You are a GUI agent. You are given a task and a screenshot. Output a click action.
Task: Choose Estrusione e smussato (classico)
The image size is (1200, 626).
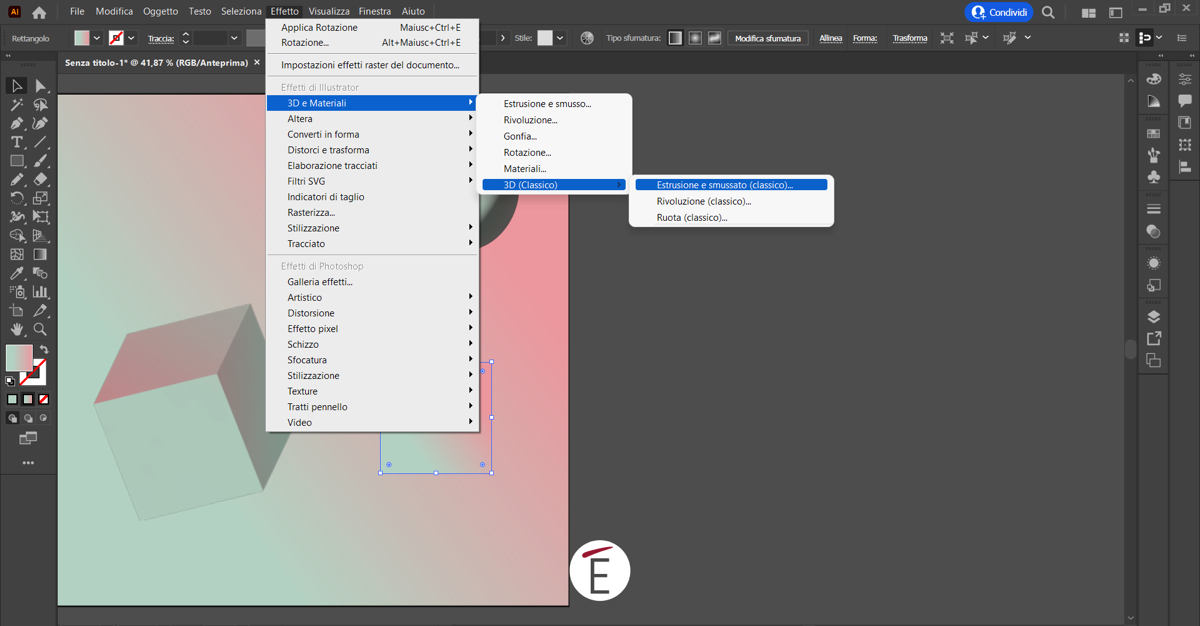731,185
